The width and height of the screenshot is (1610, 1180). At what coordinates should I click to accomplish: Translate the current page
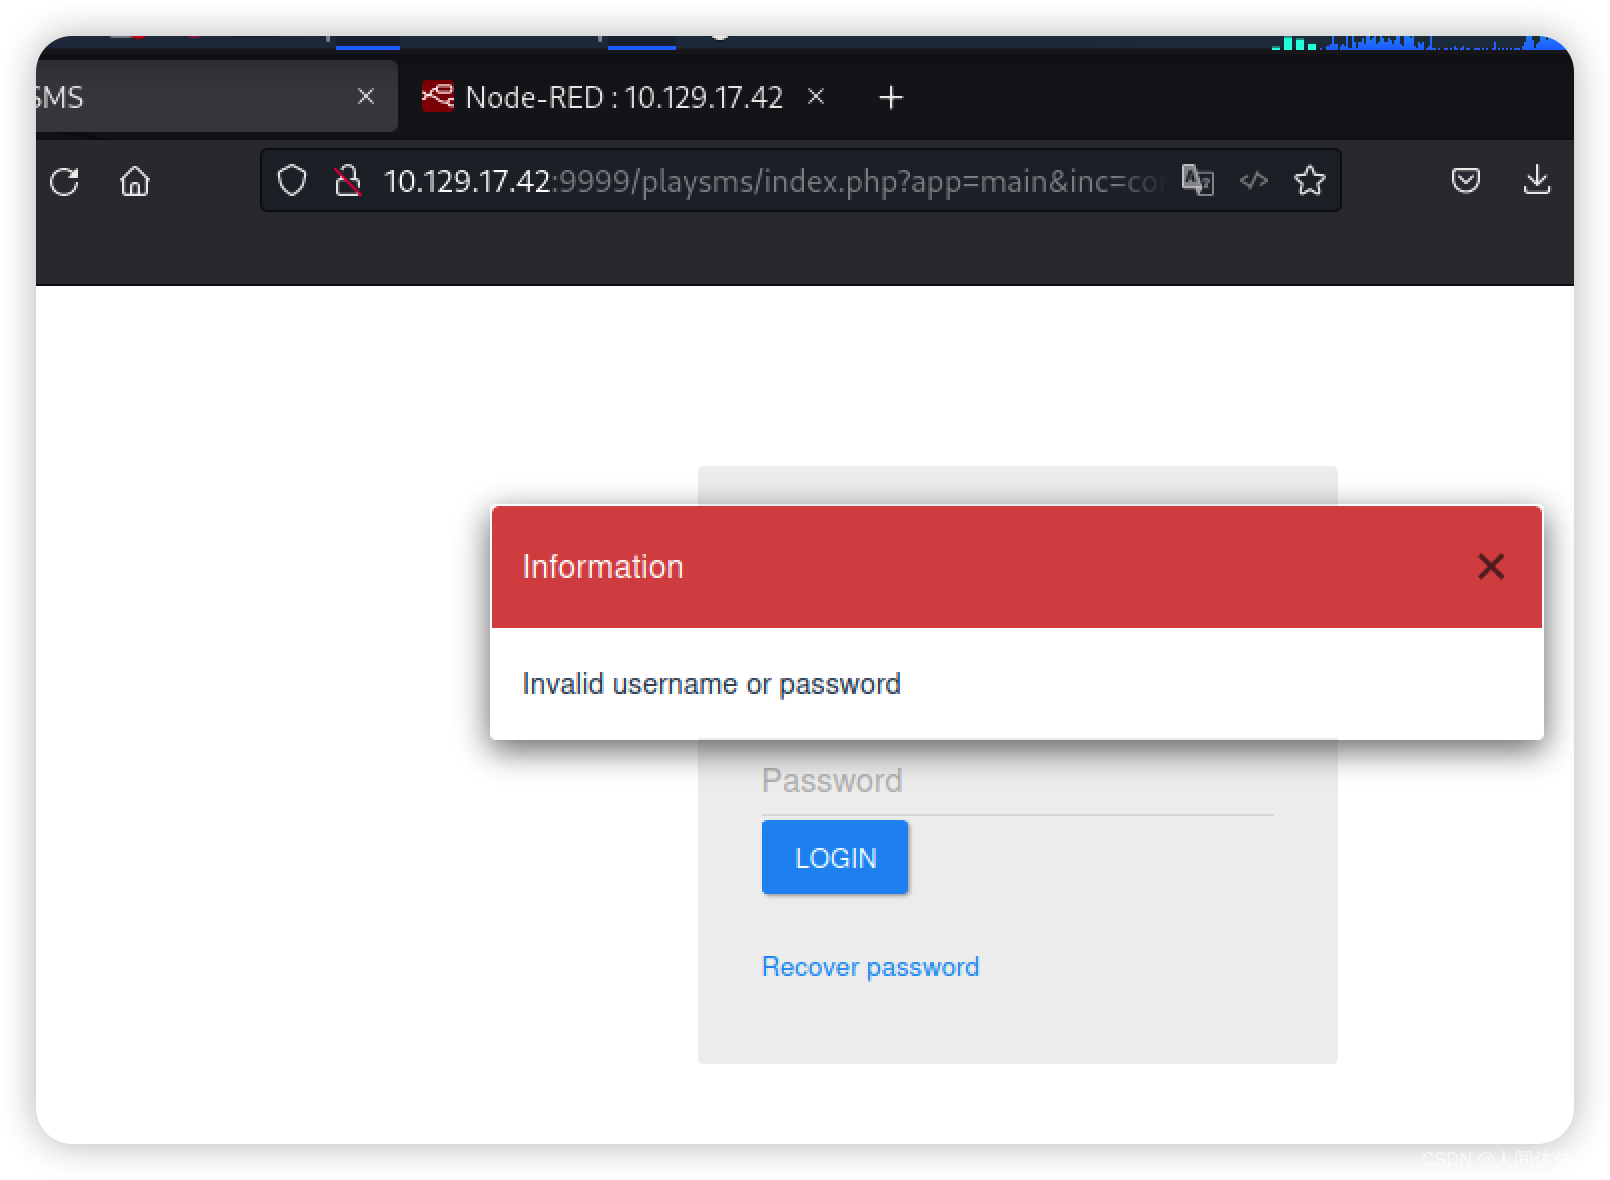[1199, 181]
